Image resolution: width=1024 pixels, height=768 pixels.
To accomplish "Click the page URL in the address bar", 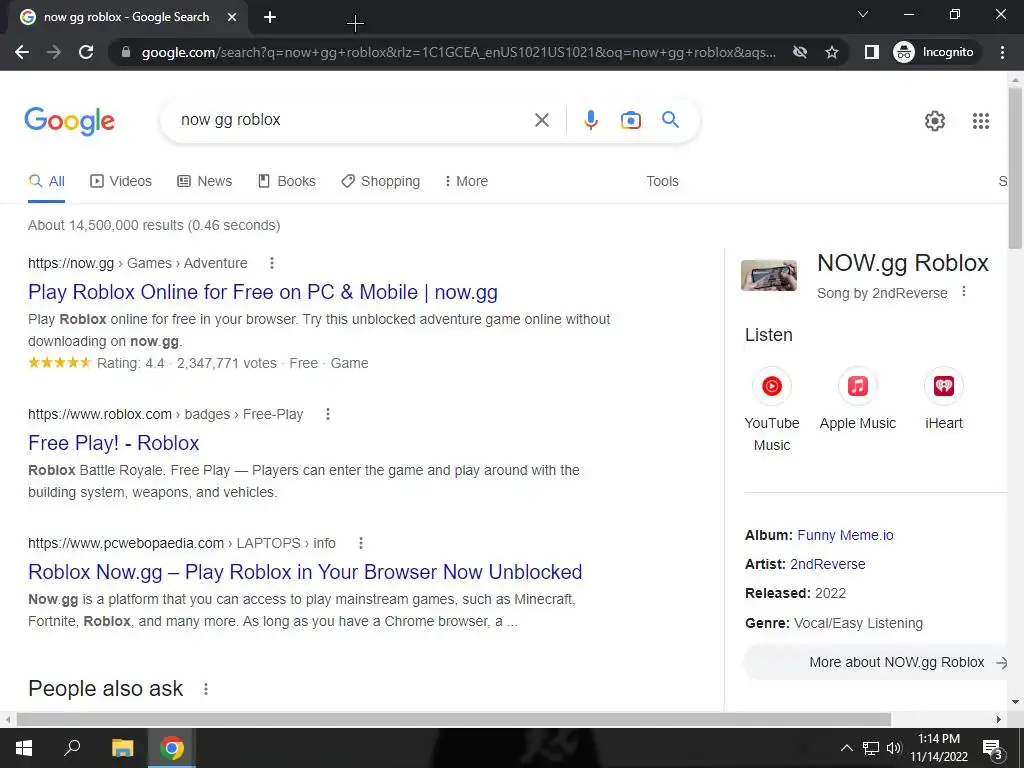I will (x=458, y=52).
